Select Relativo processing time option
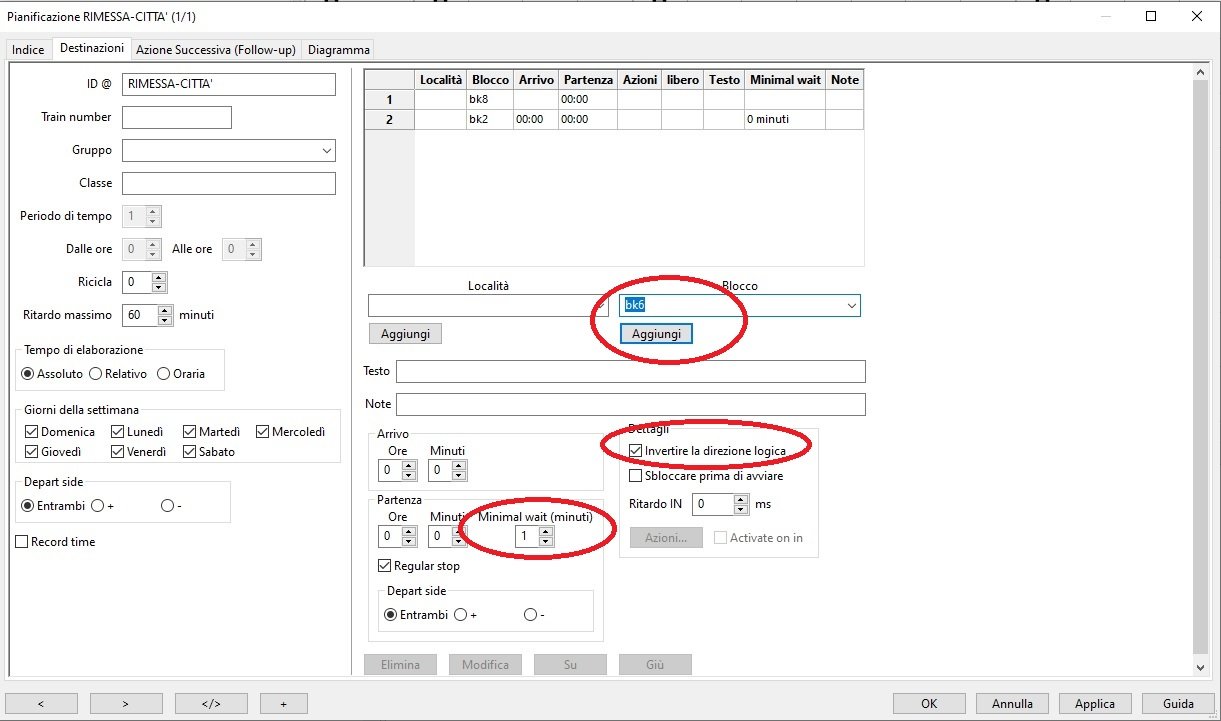 96,374
